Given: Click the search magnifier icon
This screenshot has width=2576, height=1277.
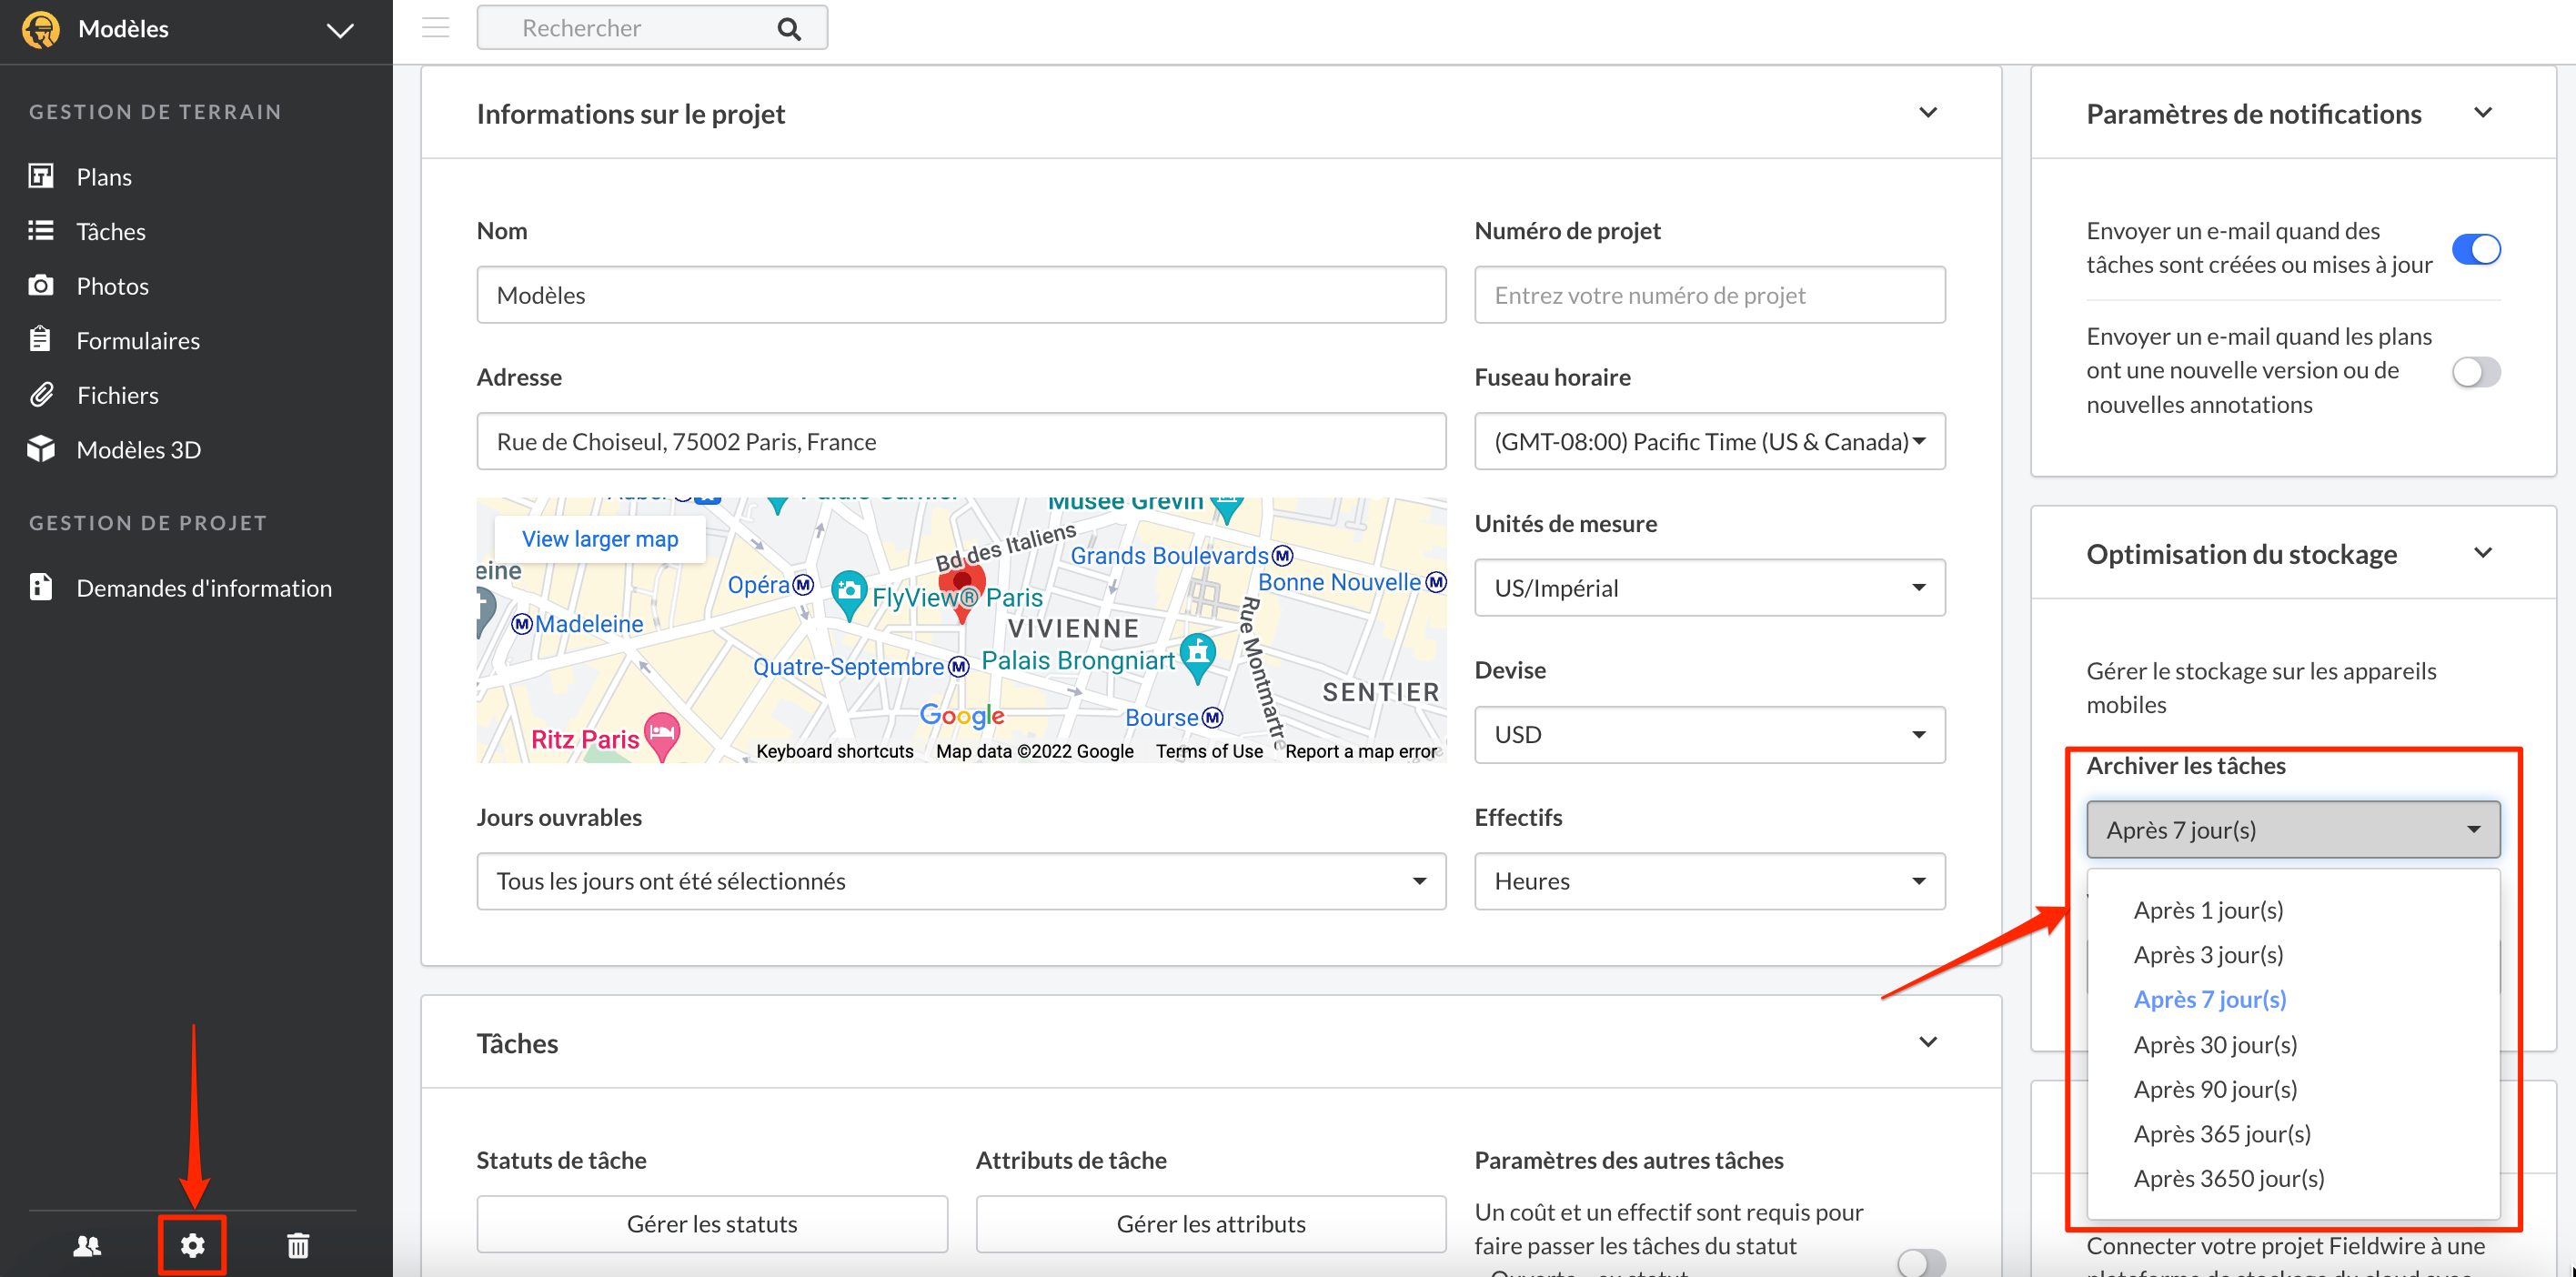Looking at the screenshot, I should pos(789,29).
